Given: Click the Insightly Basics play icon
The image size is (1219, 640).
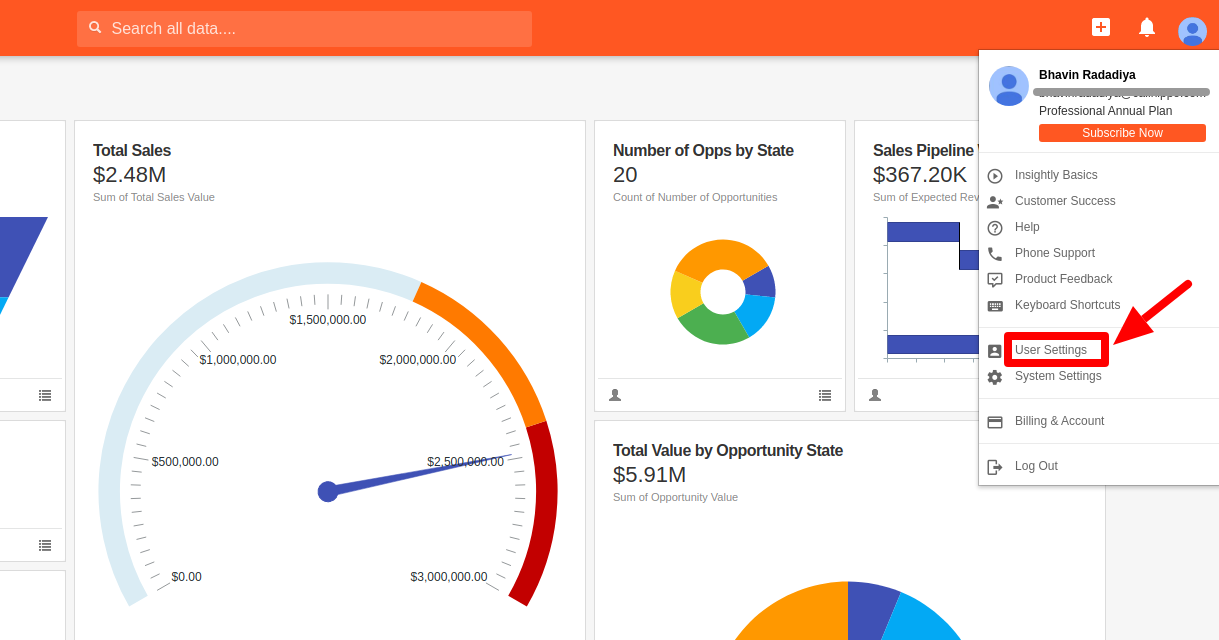Looking at the screenshot, I should tap(995, 176).
